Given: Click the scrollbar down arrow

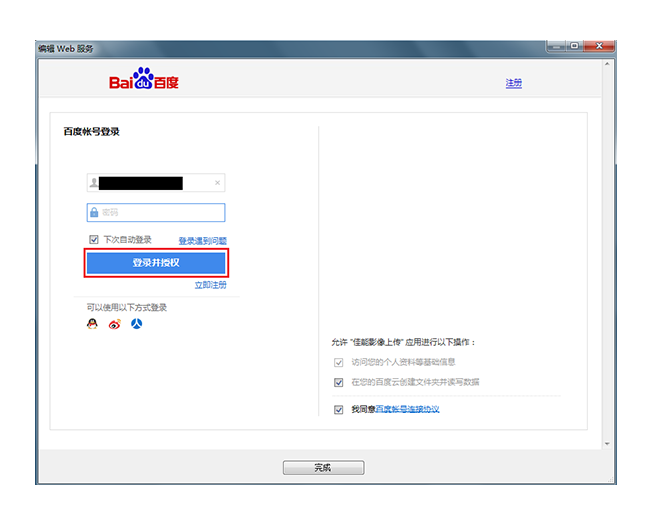Looking at the screenshot, I should [x=607, y=444].
